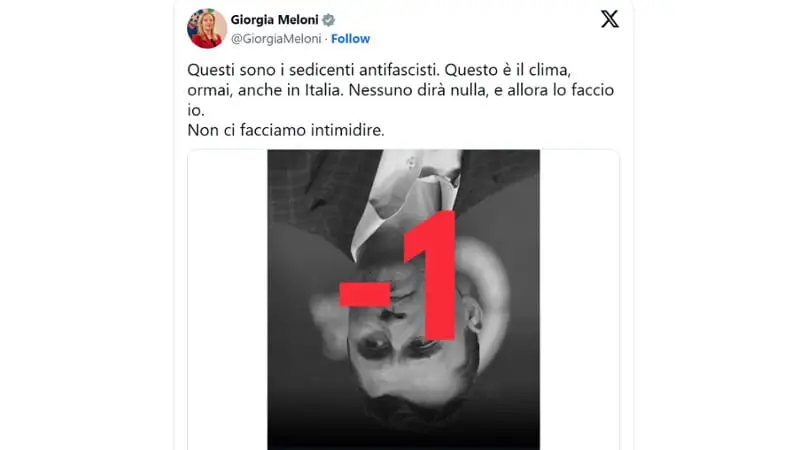Click the phrase 'Questo è il clima,'
Image resolution: width=800 pixels, height=450 pixels.
point(508,70)
